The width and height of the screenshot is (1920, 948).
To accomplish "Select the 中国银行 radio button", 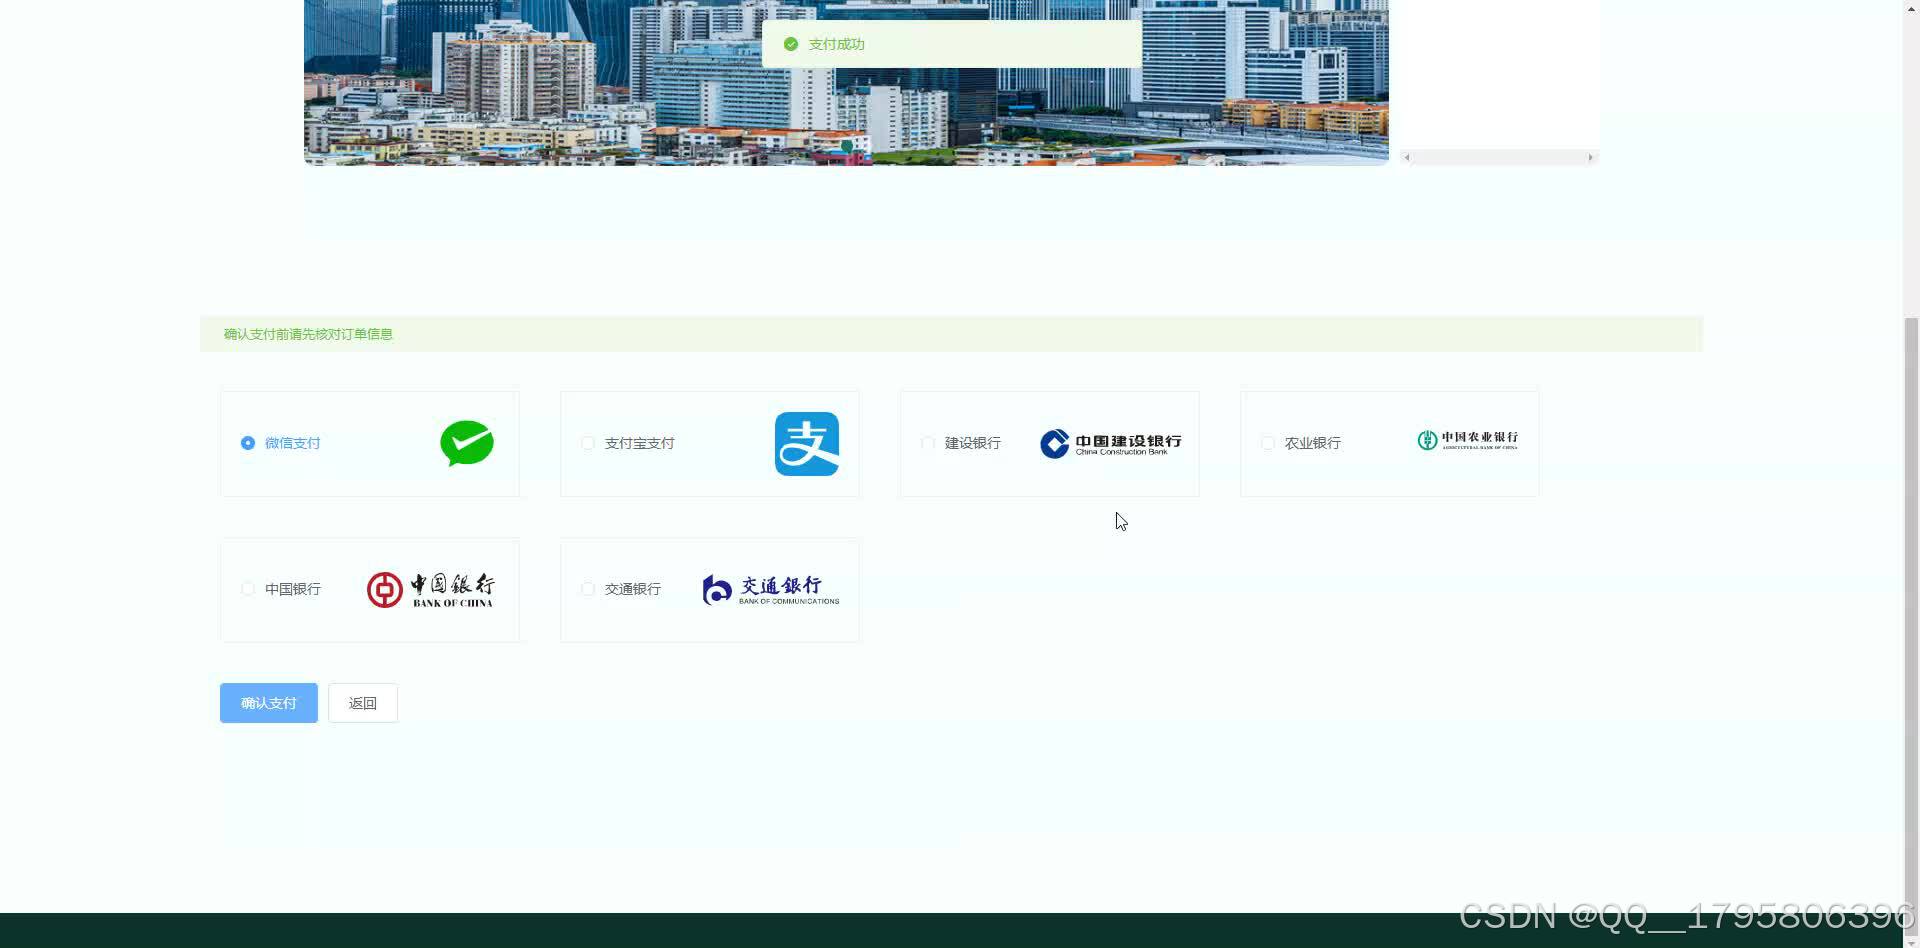I will pos(248,589).
